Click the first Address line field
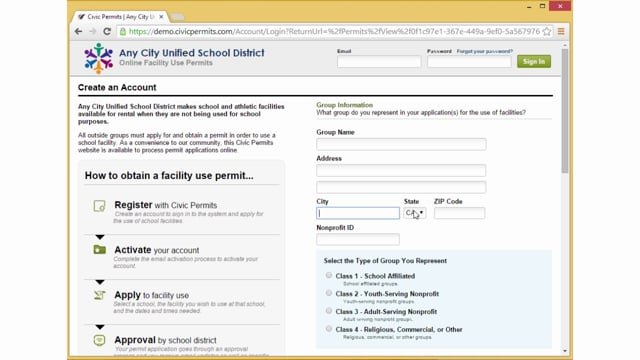640x360 pixels. pyautogui.click(x=401, y=171)
